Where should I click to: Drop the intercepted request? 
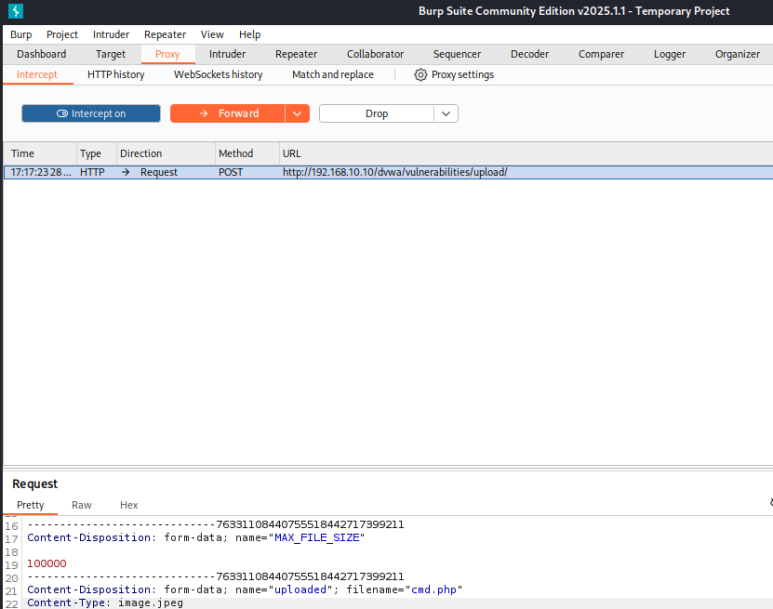(377, 113)
